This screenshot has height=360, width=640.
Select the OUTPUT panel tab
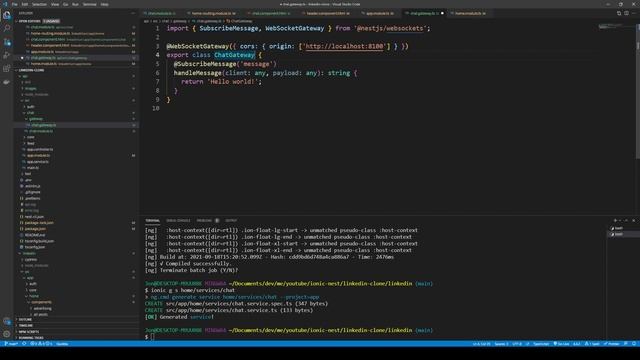(x=231, y=220)
